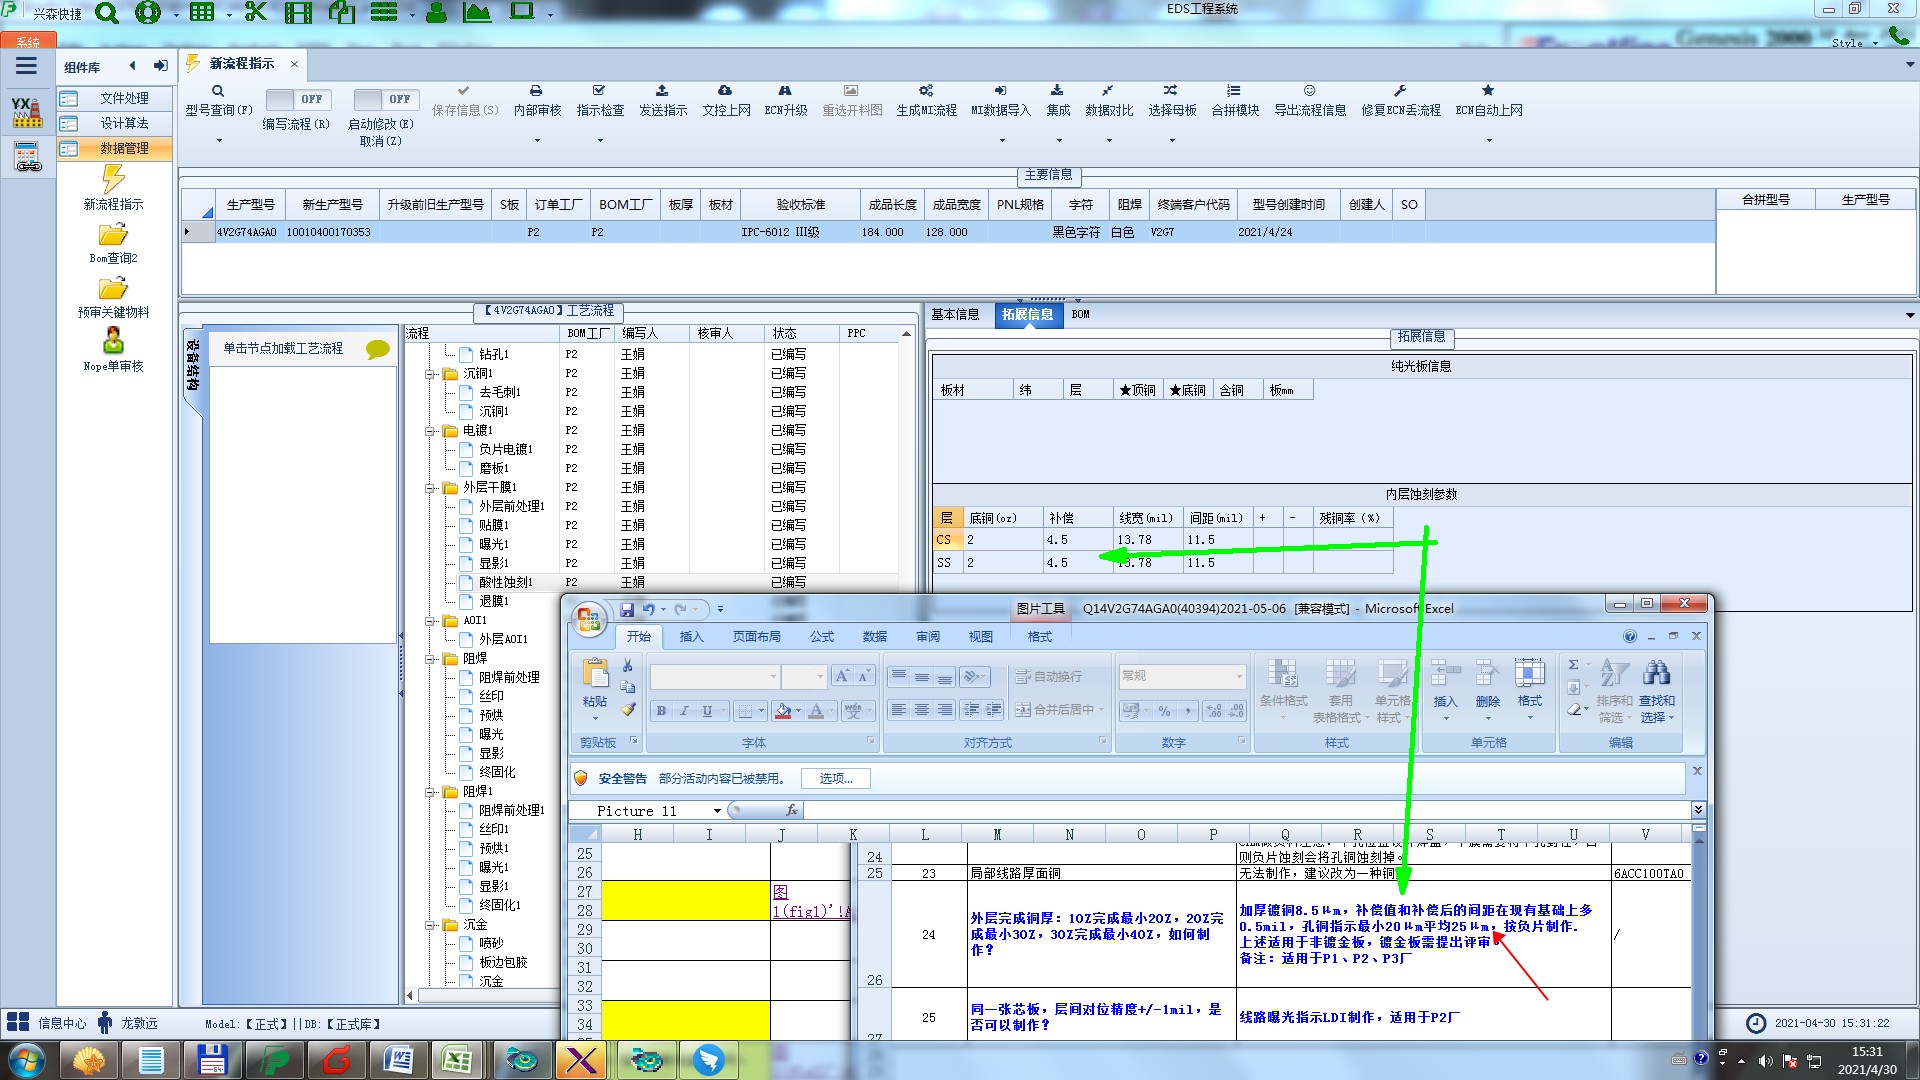
Task: Open the Excel 页面布局 ribbon tab
Action: click(x=756, y=636)
